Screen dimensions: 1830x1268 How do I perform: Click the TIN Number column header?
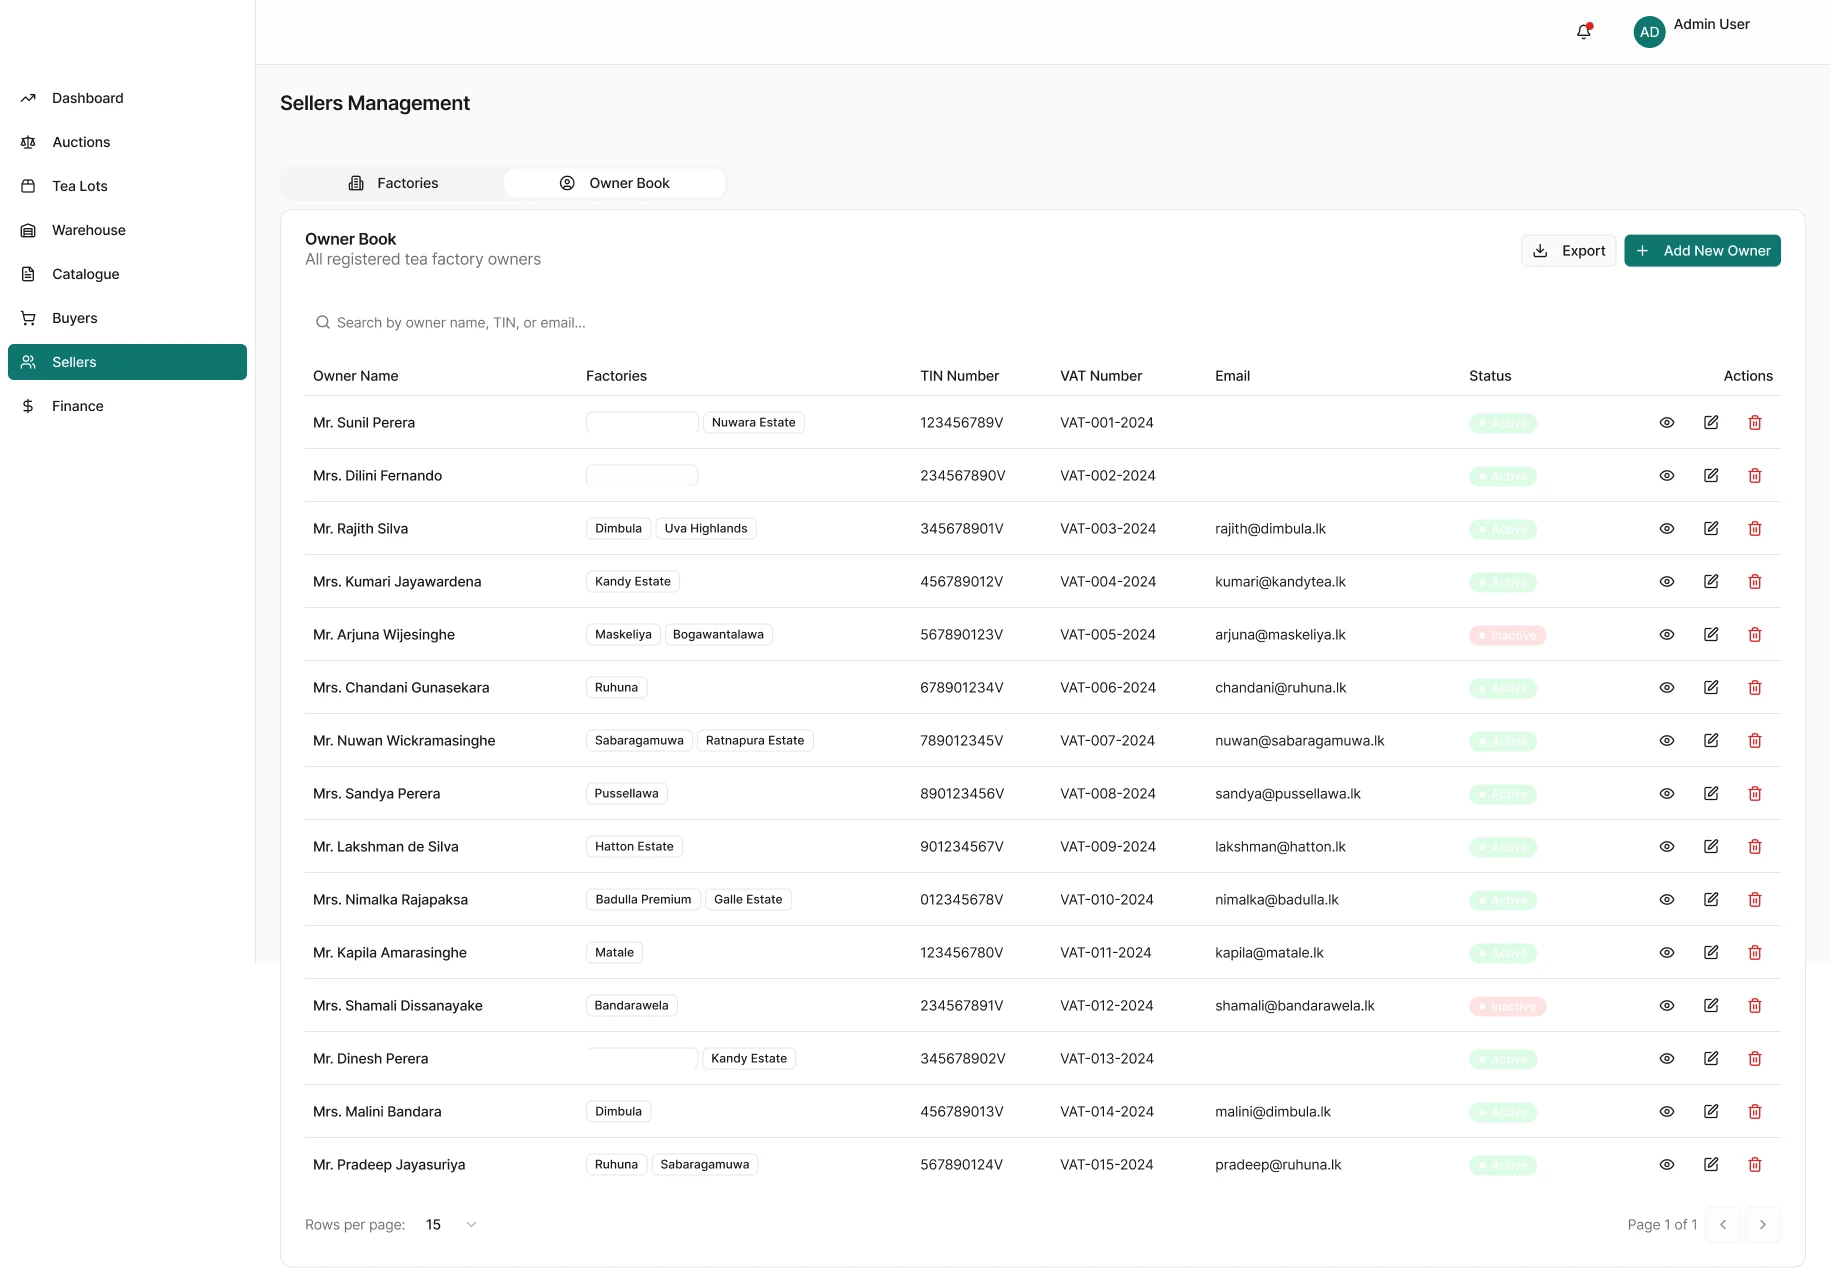tap(960, 376)
